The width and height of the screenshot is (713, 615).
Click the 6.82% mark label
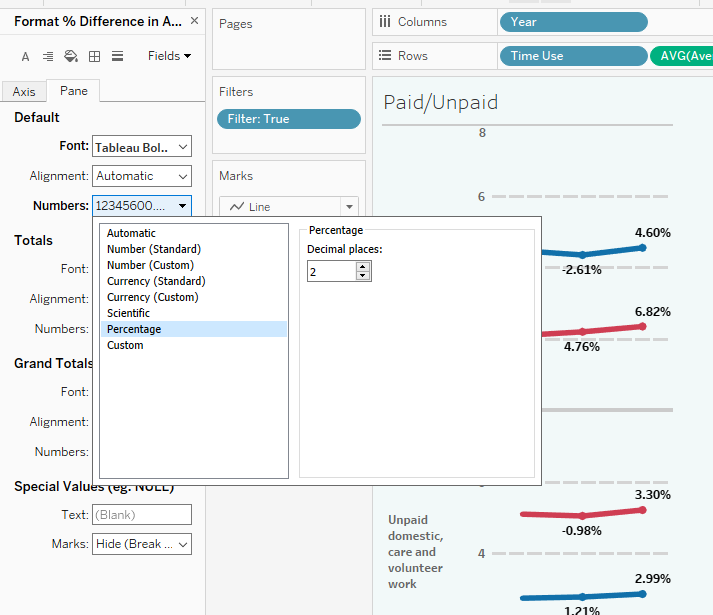[x=653, y=312]
